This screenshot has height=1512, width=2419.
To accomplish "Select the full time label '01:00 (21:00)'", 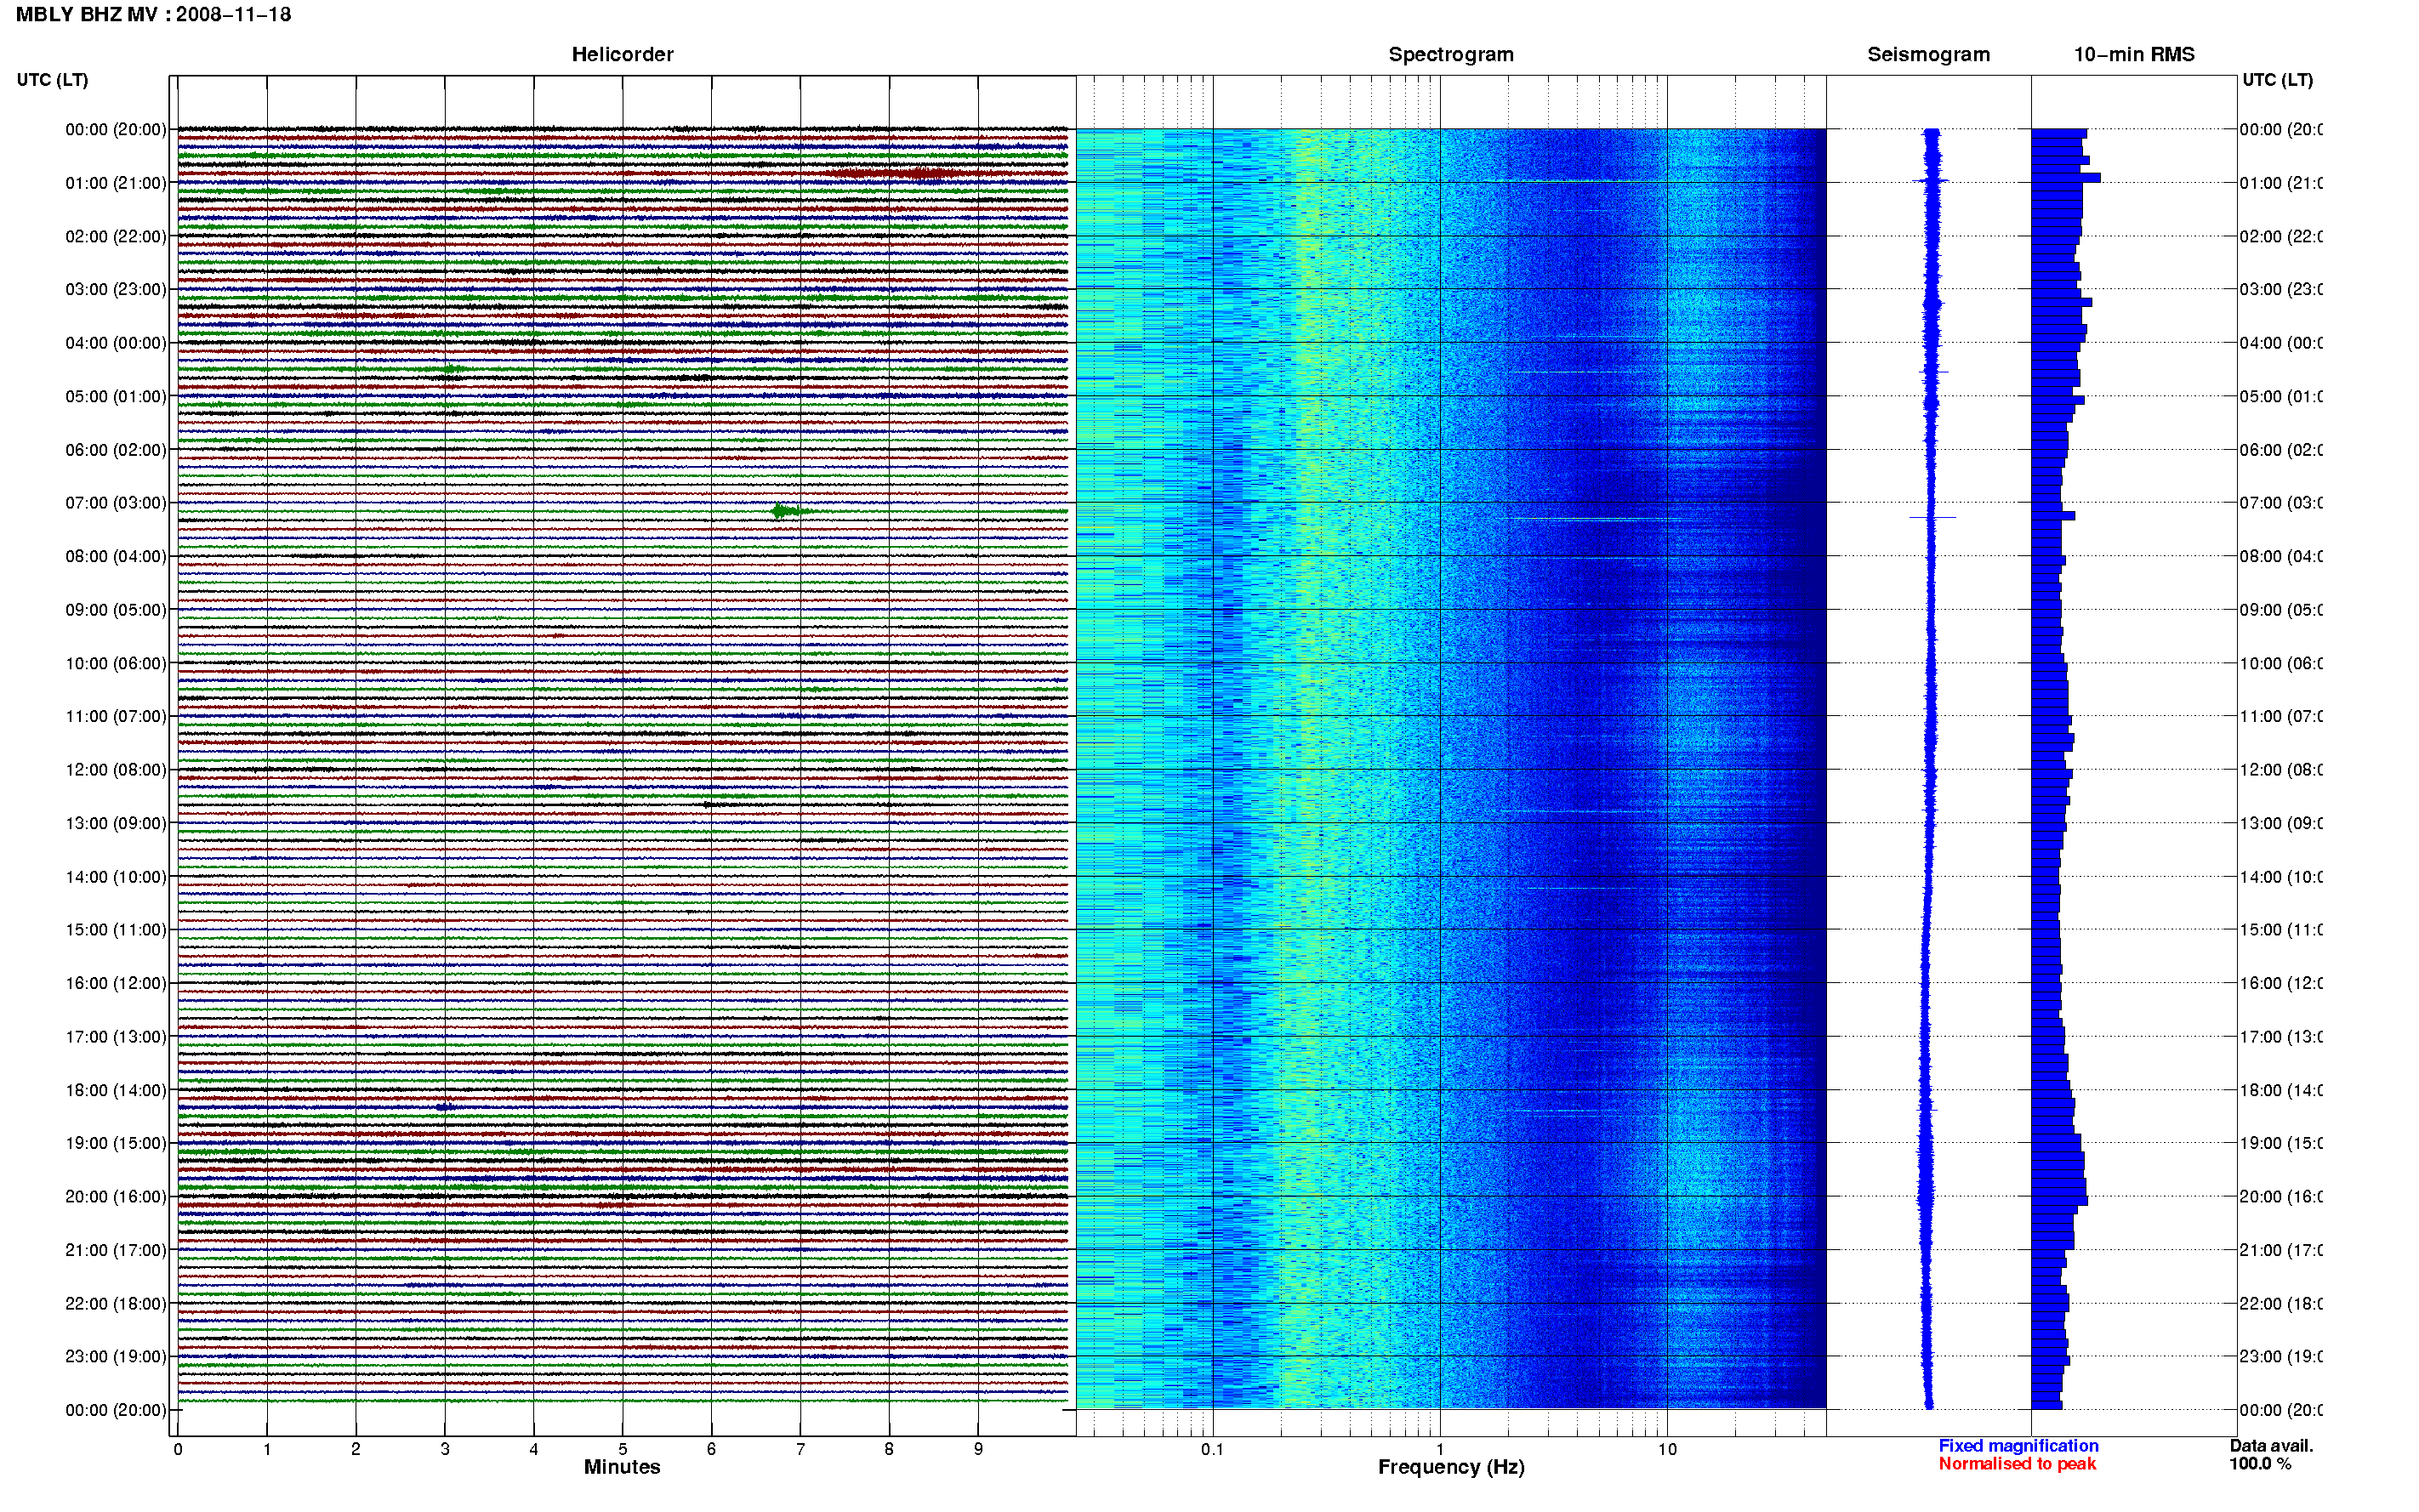I will point(116,183).
